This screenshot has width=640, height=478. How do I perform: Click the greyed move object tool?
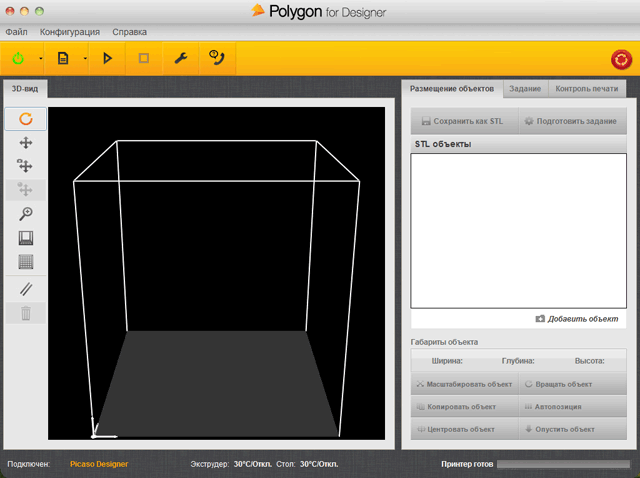[25, 189]
